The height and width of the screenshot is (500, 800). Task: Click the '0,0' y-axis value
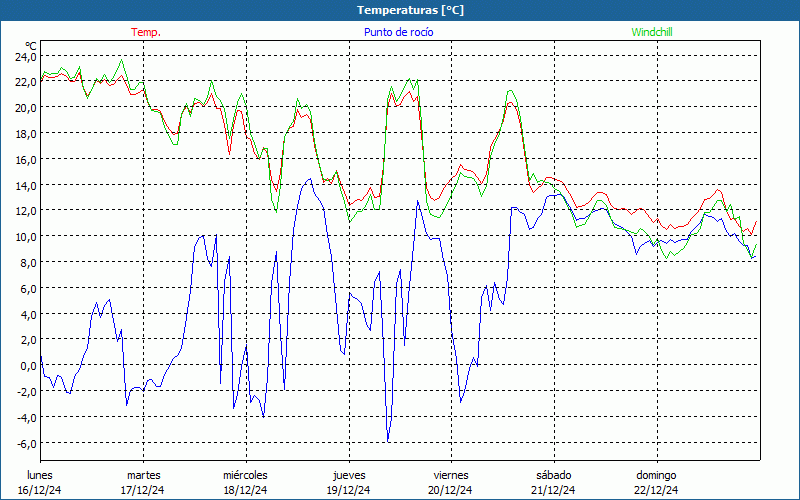click(28, 366)
